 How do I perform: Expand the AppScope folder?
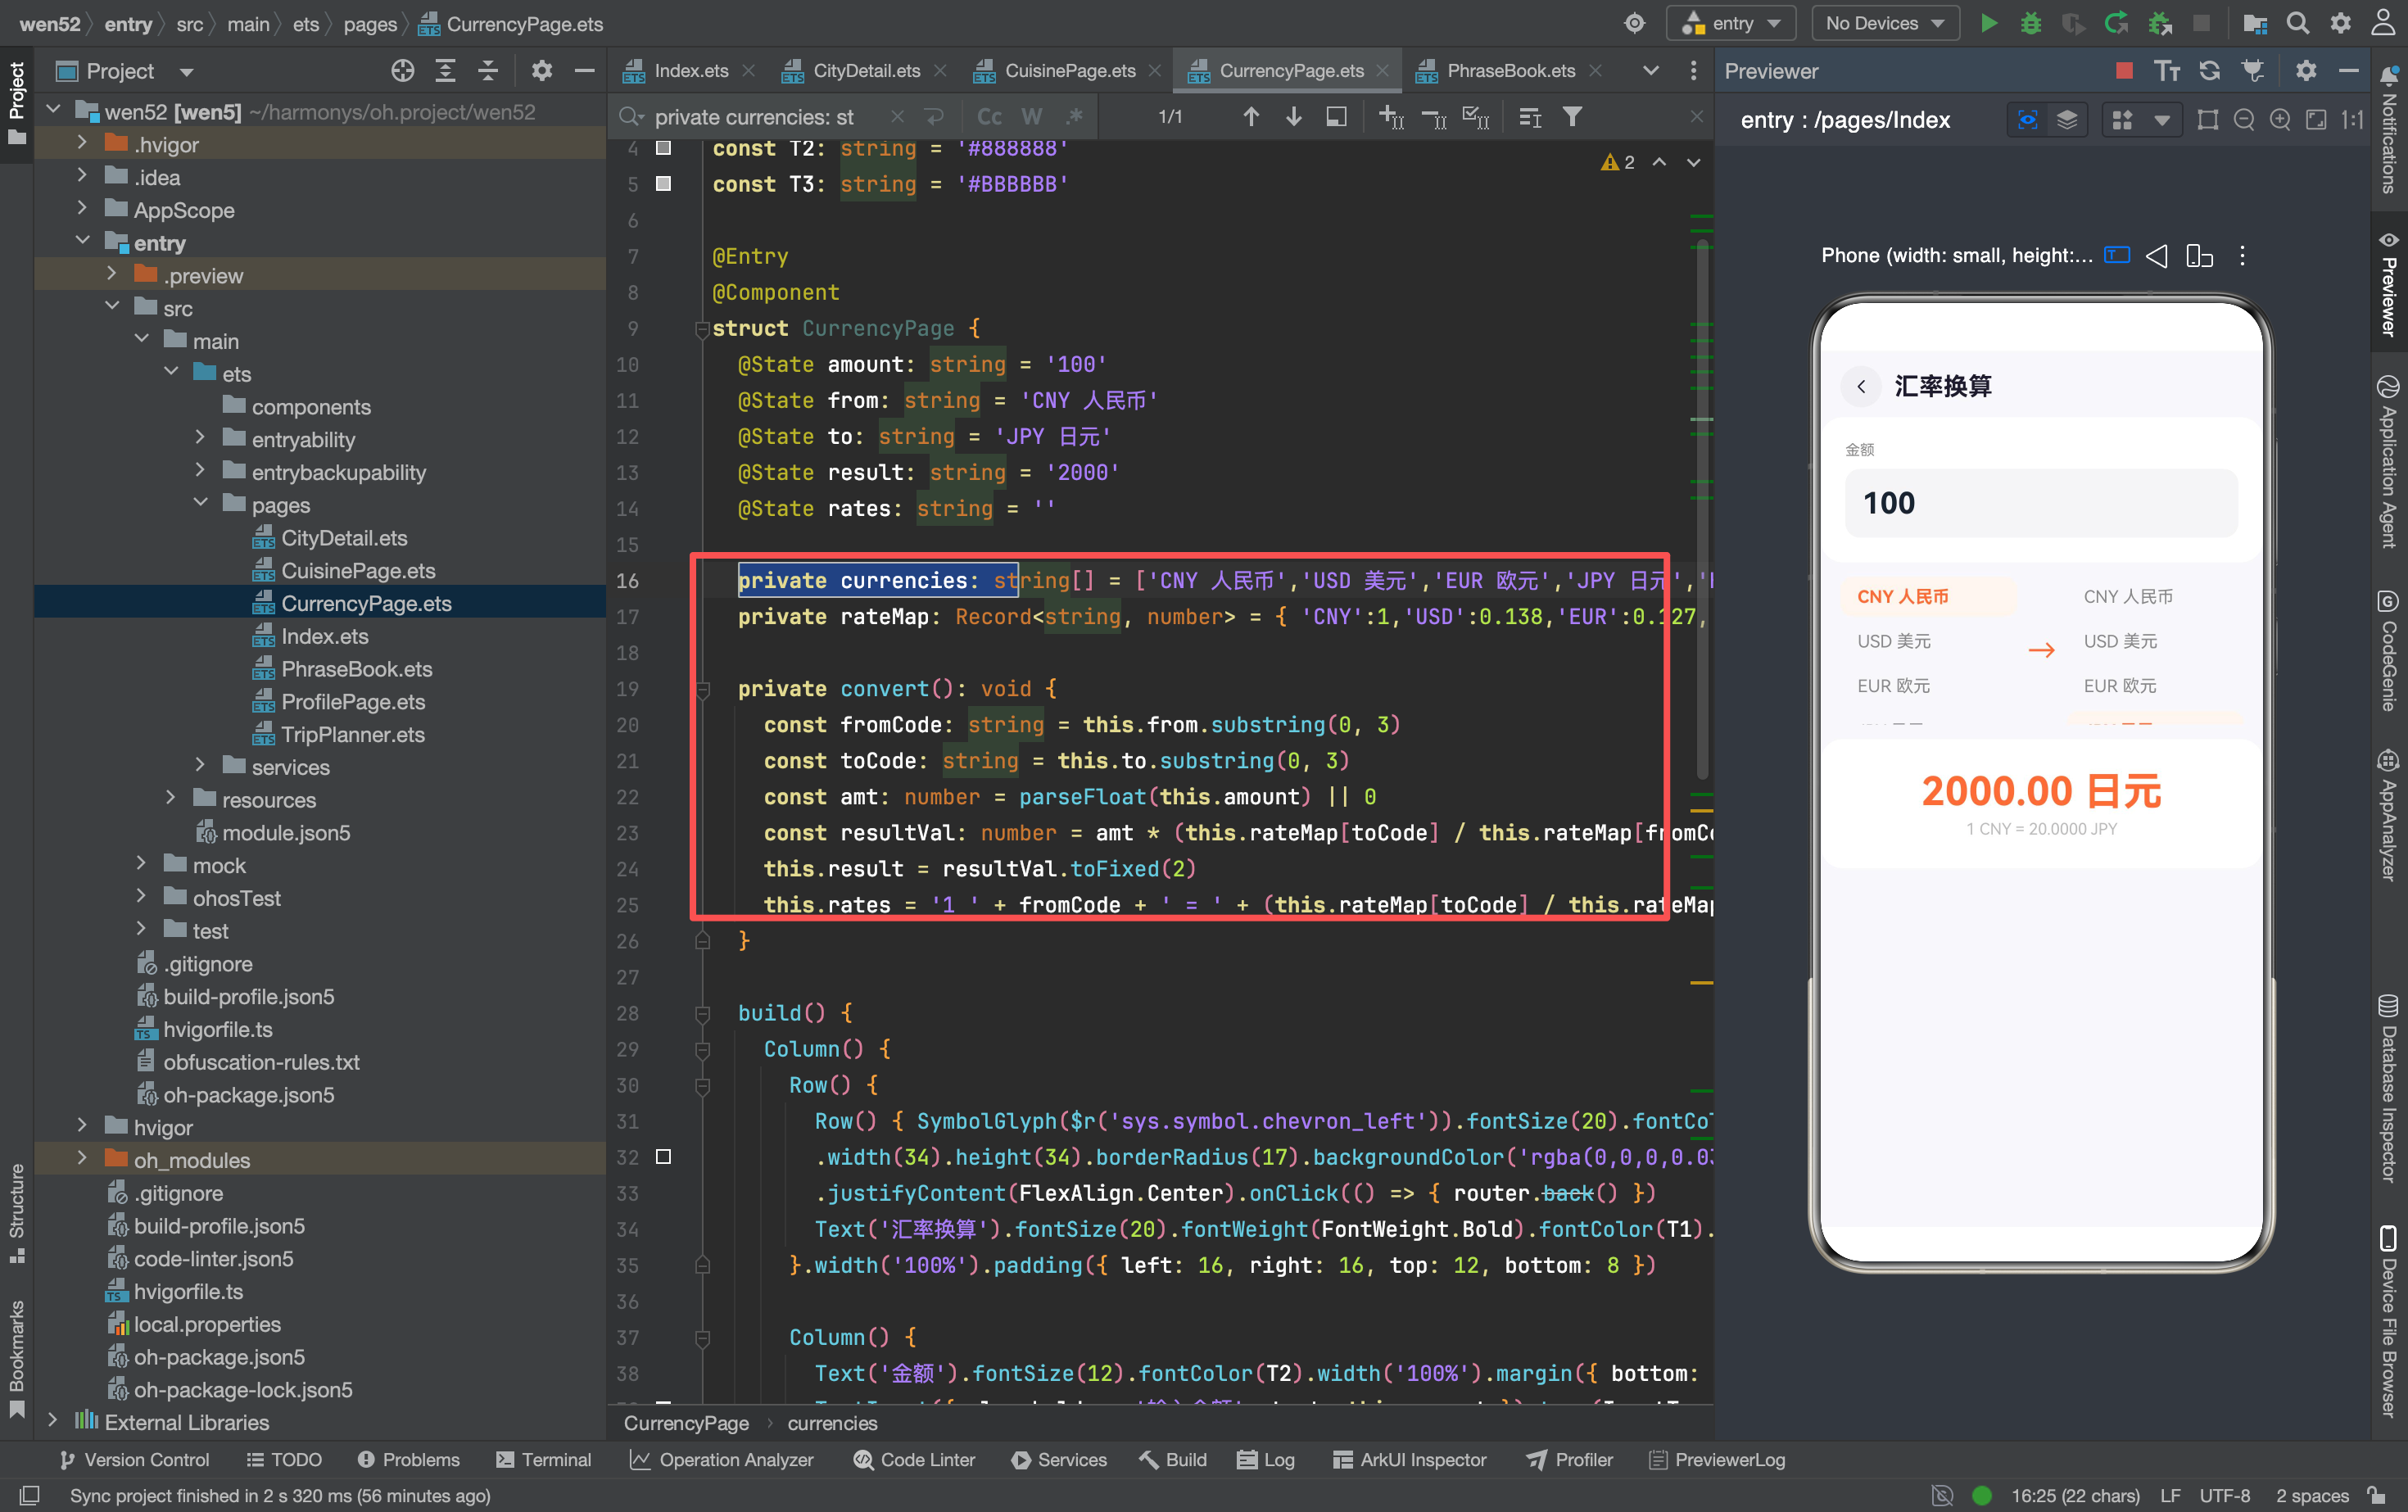pos(82,209)
